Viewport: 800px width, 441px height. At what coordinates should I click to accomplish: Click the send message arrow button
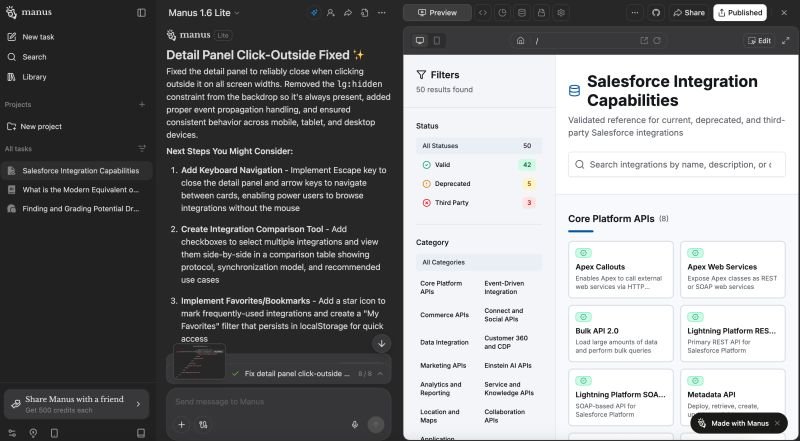pos(376,425)
